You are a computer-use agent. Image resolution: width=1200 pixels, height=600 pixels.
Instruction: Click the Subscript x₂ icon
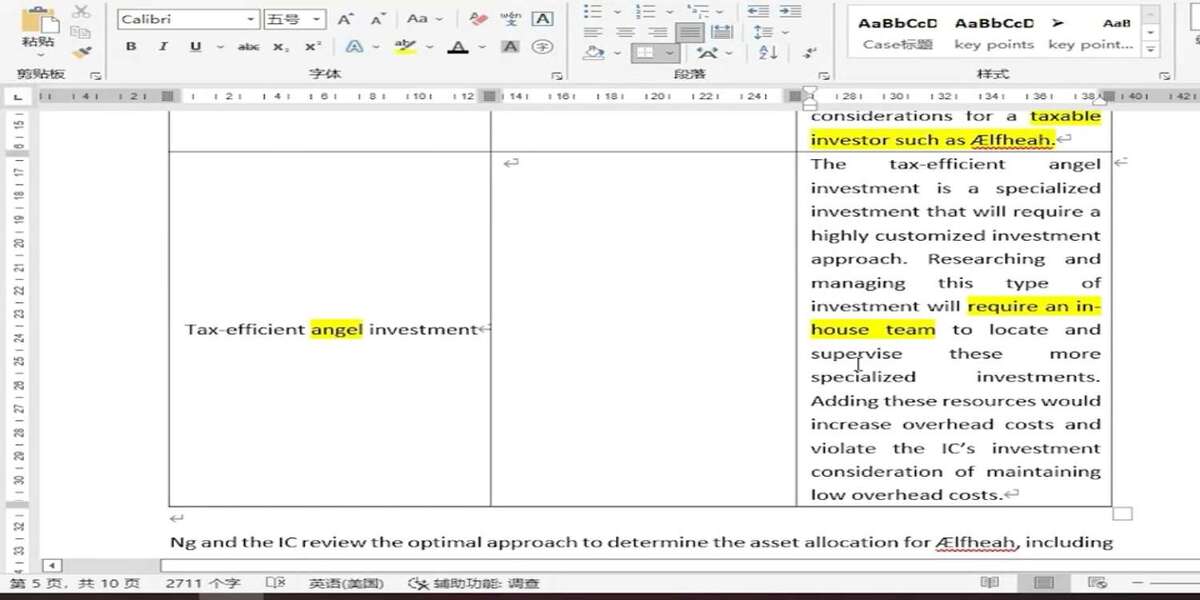pos(281,47)
